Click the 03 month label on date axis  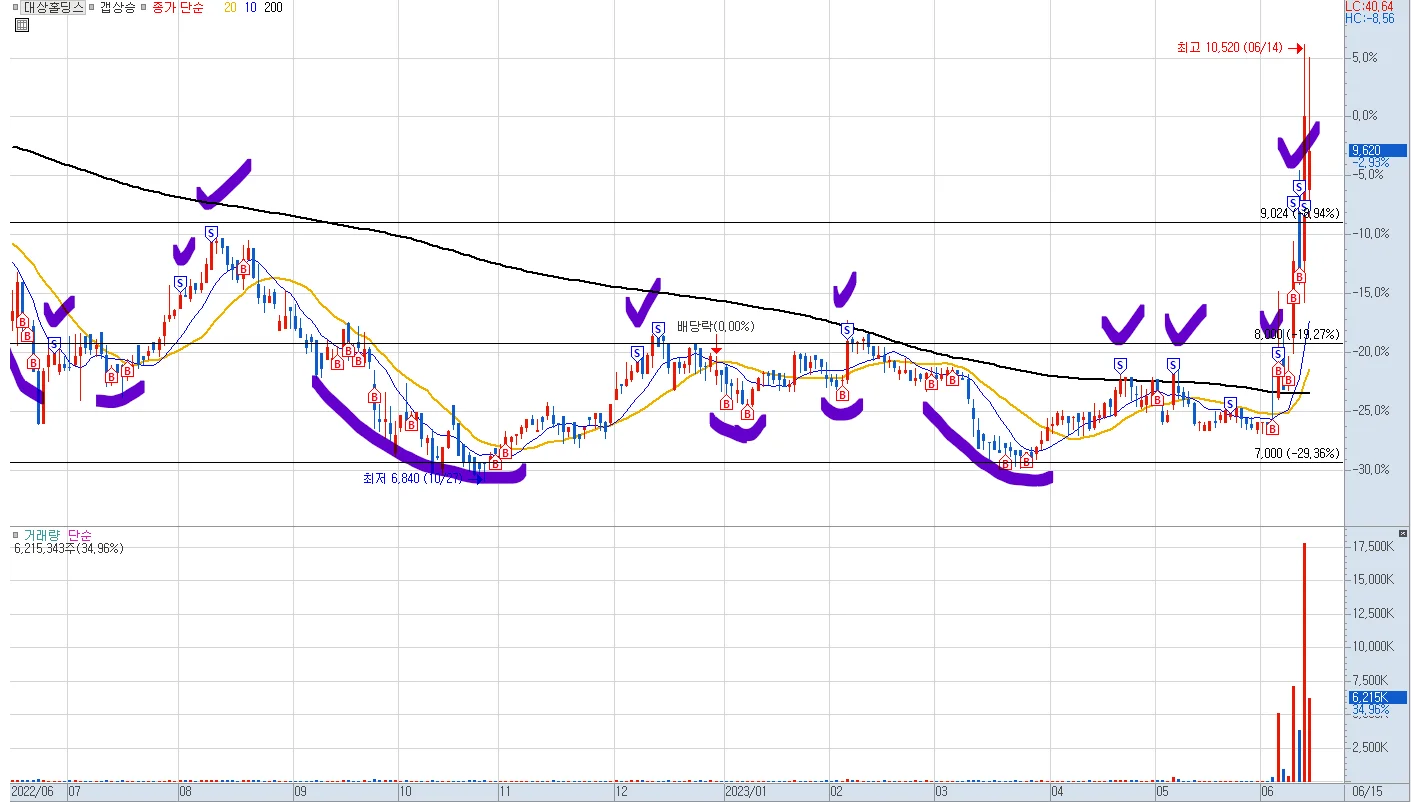tap(941, 791)
